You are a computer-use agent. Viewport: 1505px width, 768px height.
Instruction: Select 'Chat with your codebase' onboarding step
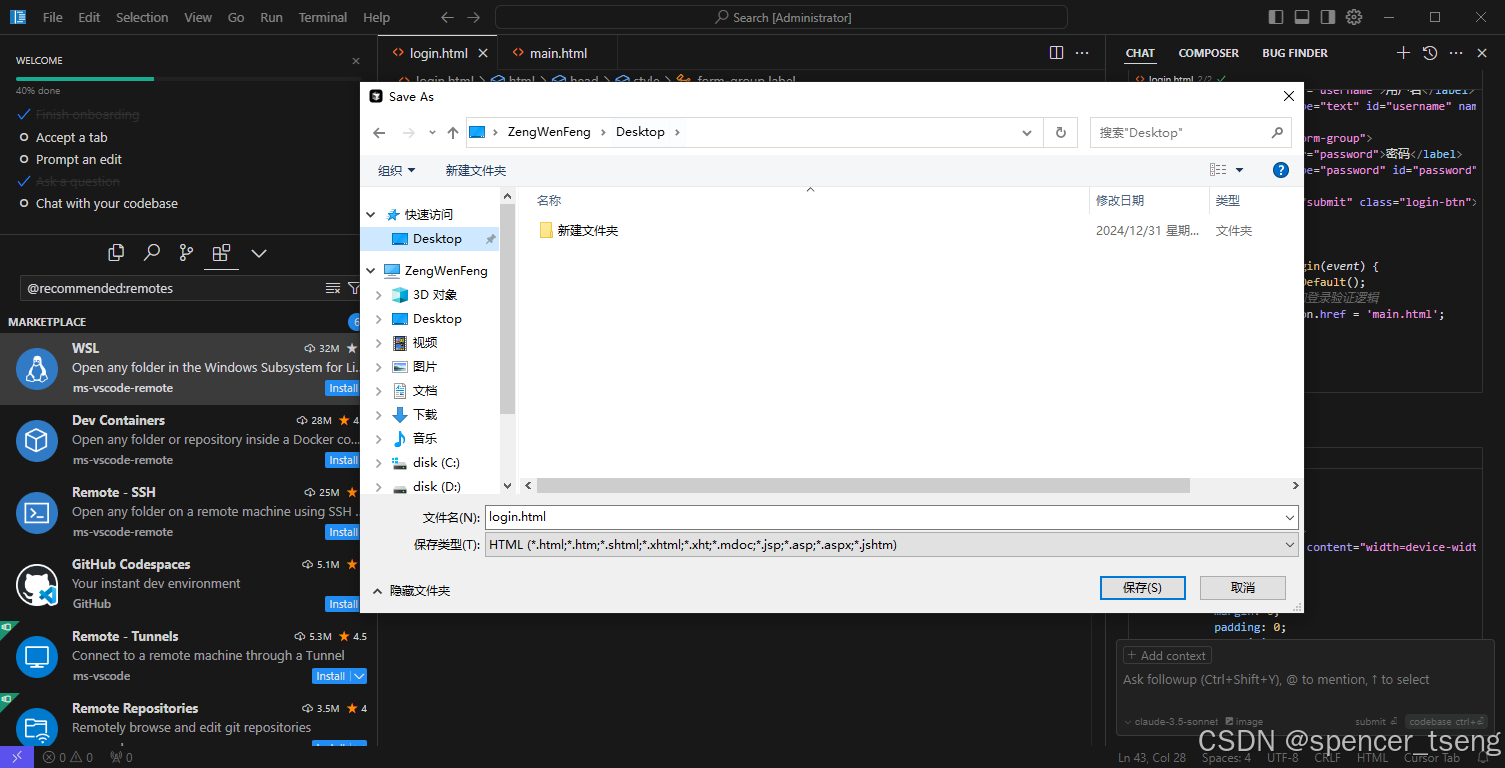point(107,204)
